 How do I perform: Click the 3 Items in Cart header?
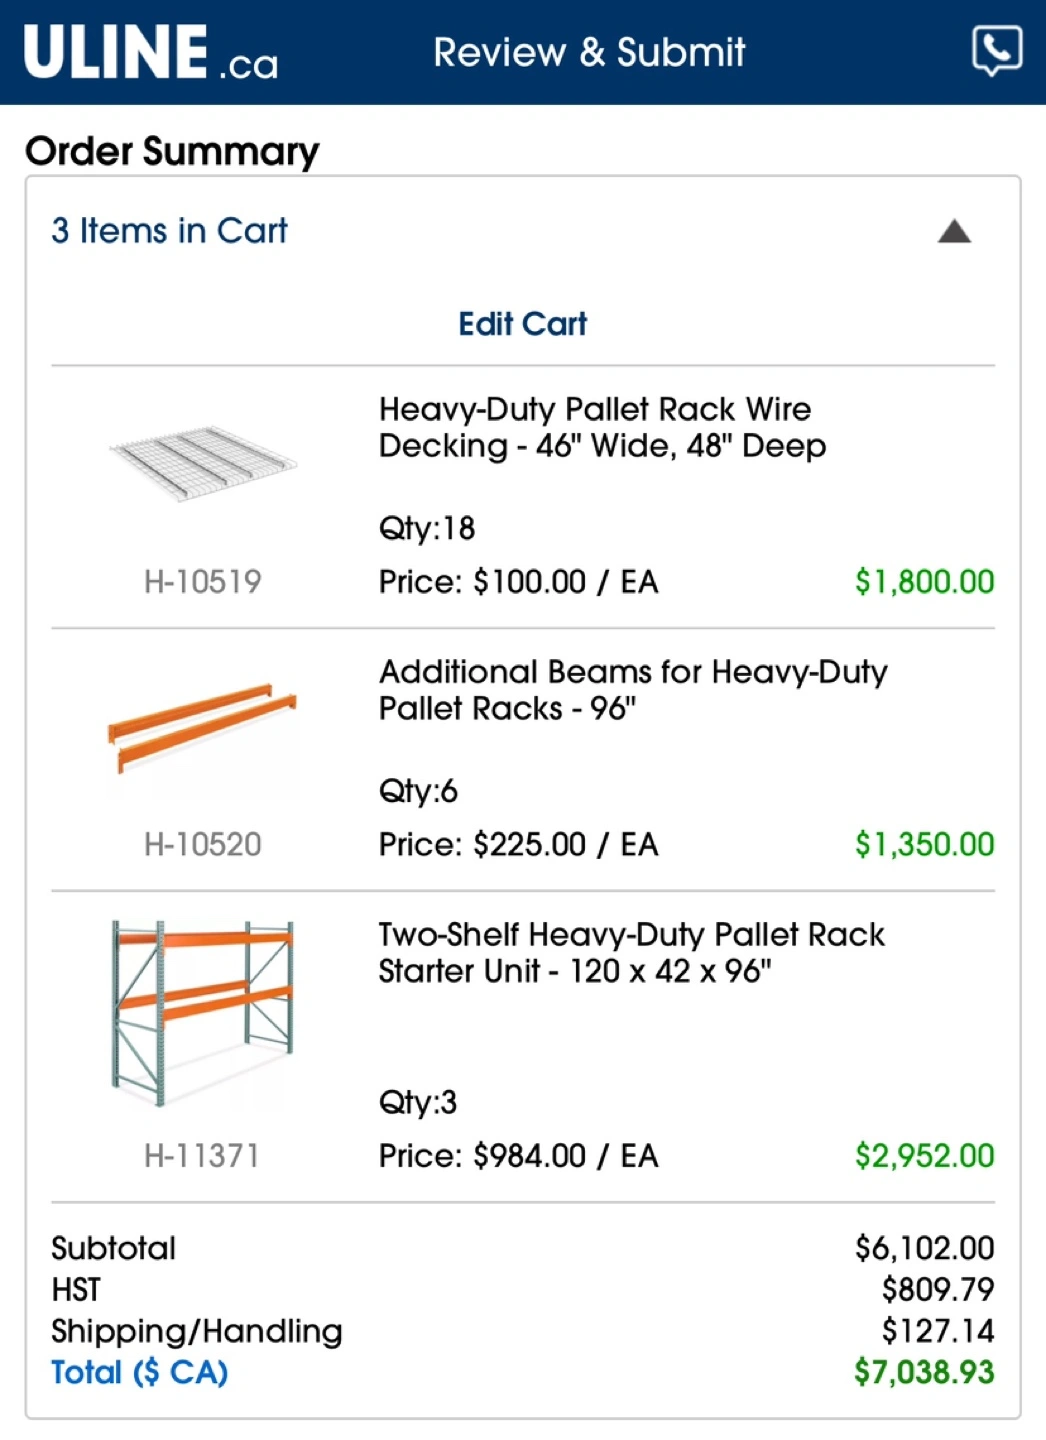(169, 231)
